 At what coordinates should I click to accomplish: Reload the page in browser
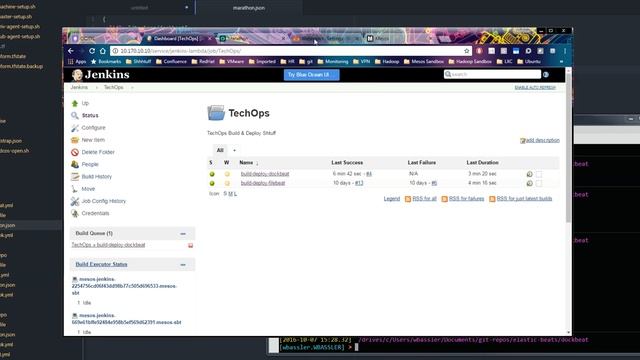point(92,51)
